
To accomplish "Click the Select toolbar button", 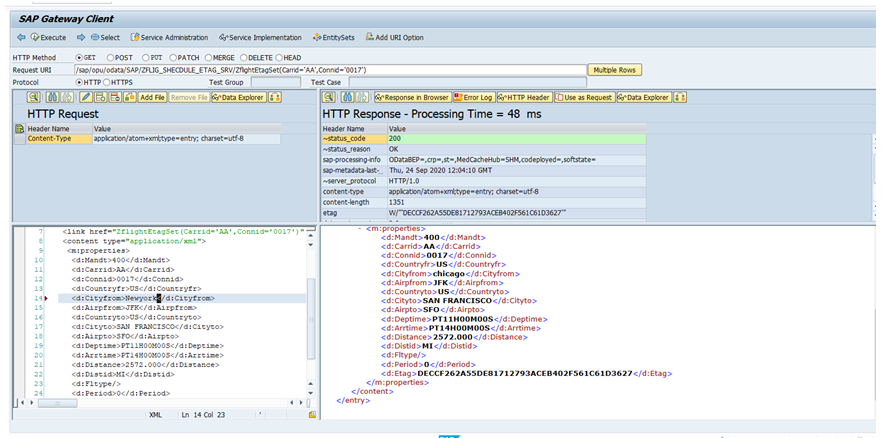I will pyautogui.click(x=105, y=38).
